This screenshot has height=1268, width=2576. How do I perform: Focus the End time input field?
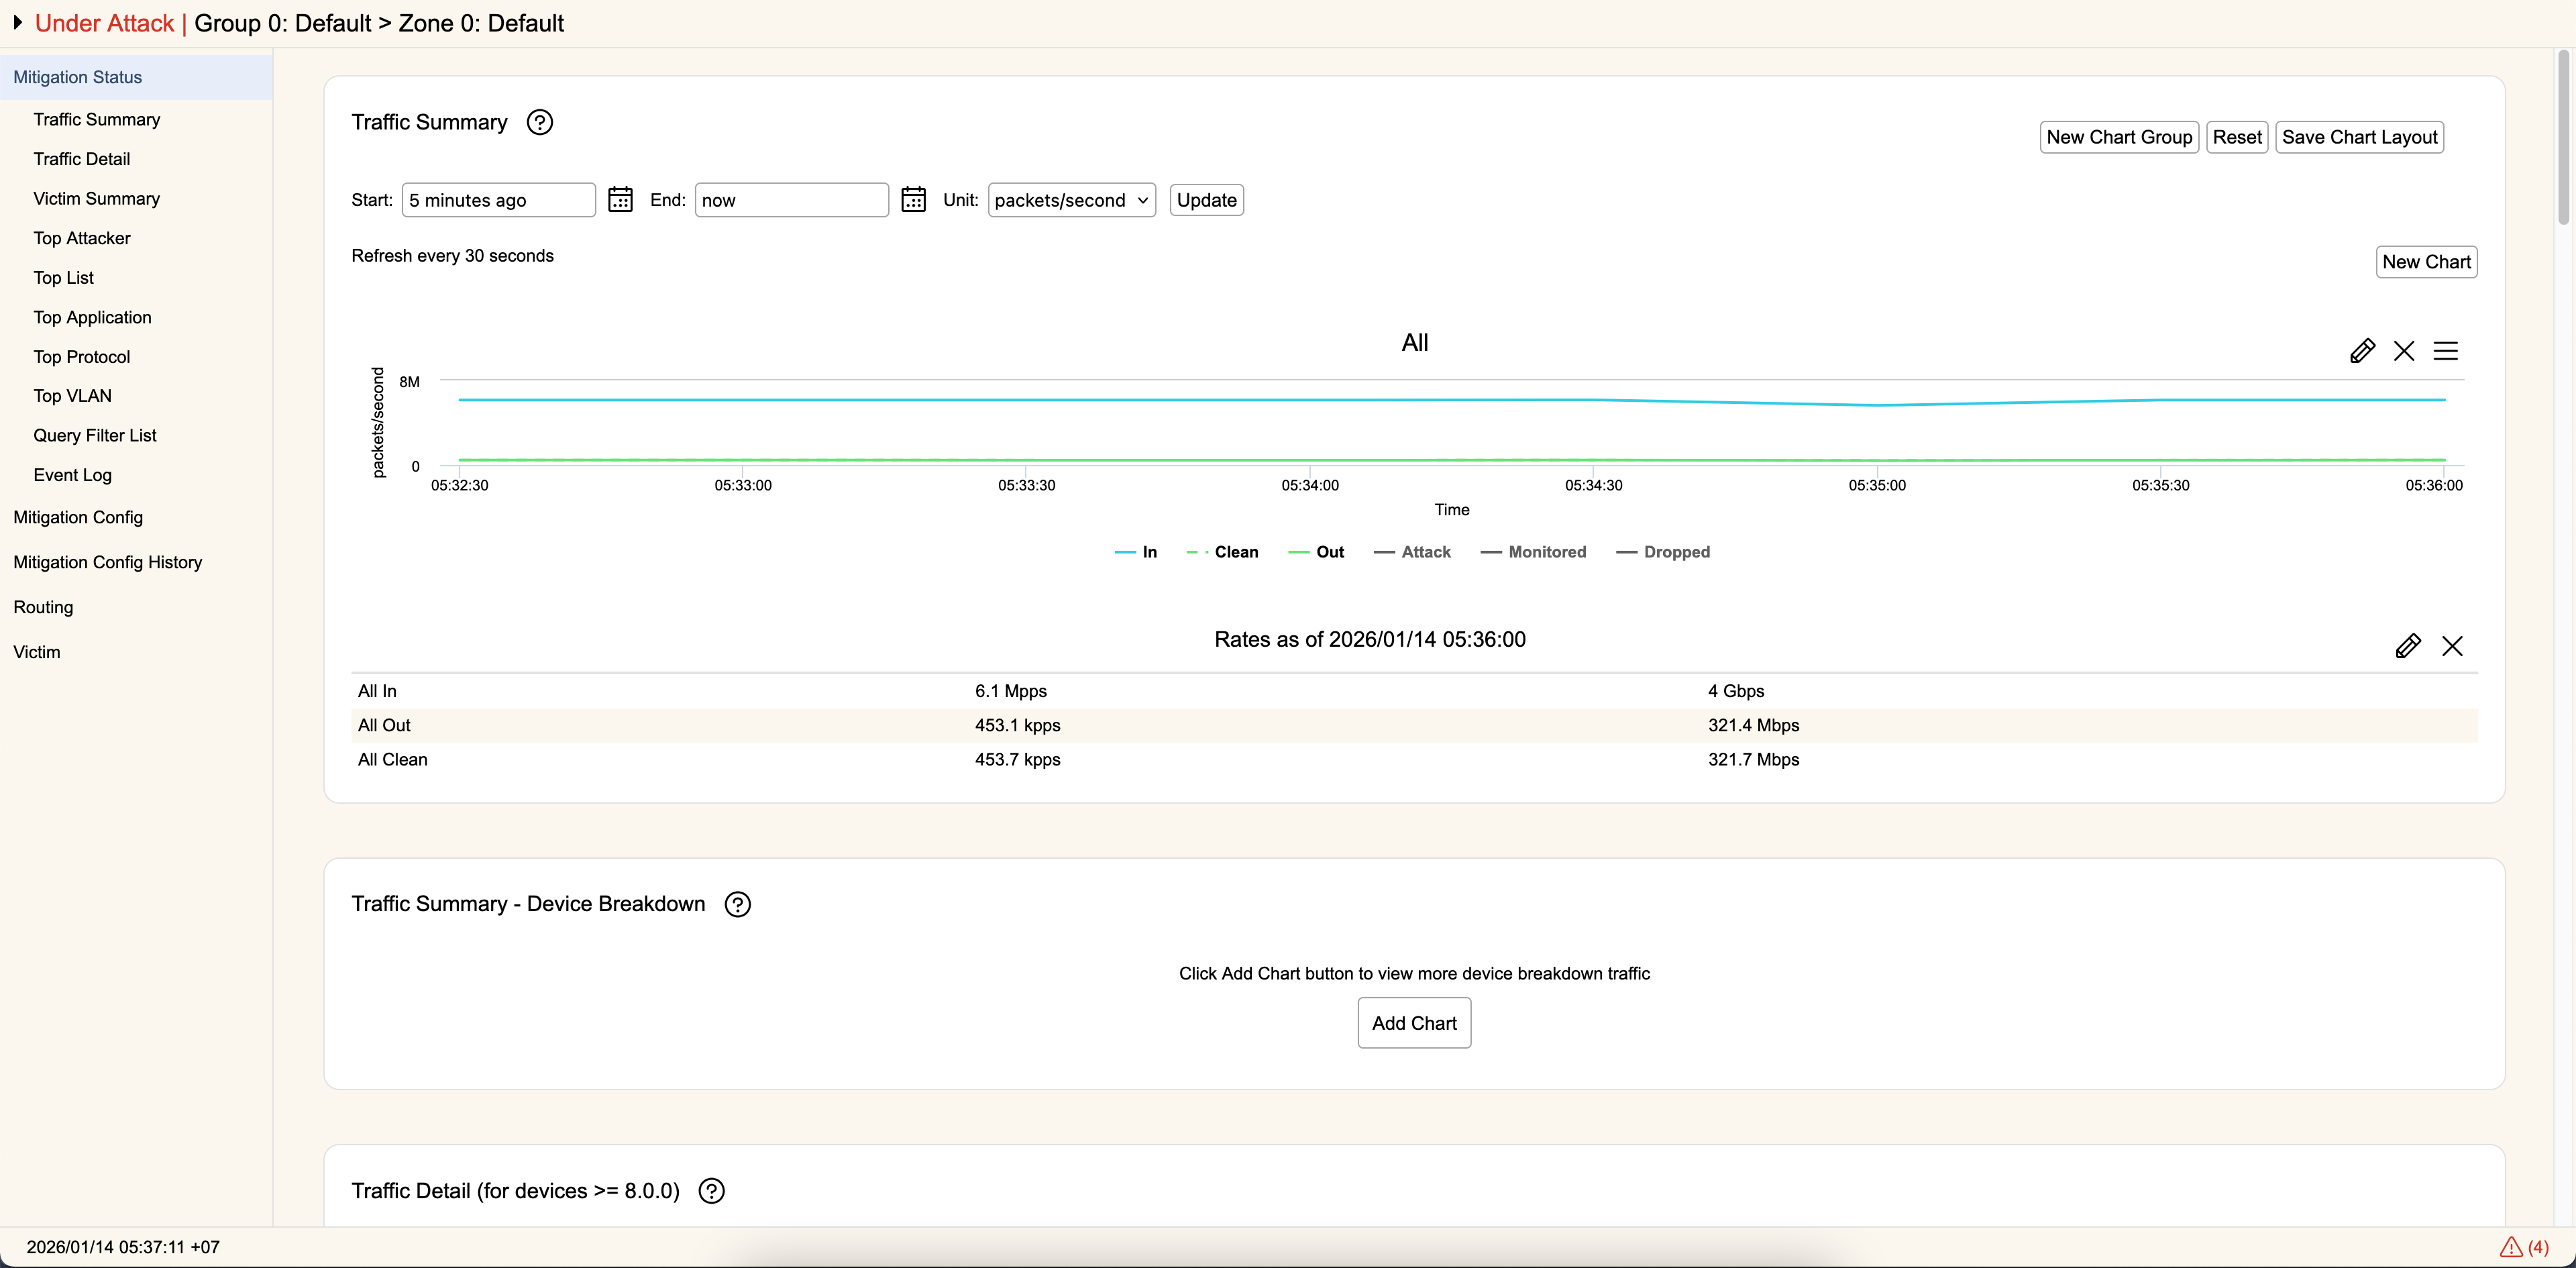(792, 200)
